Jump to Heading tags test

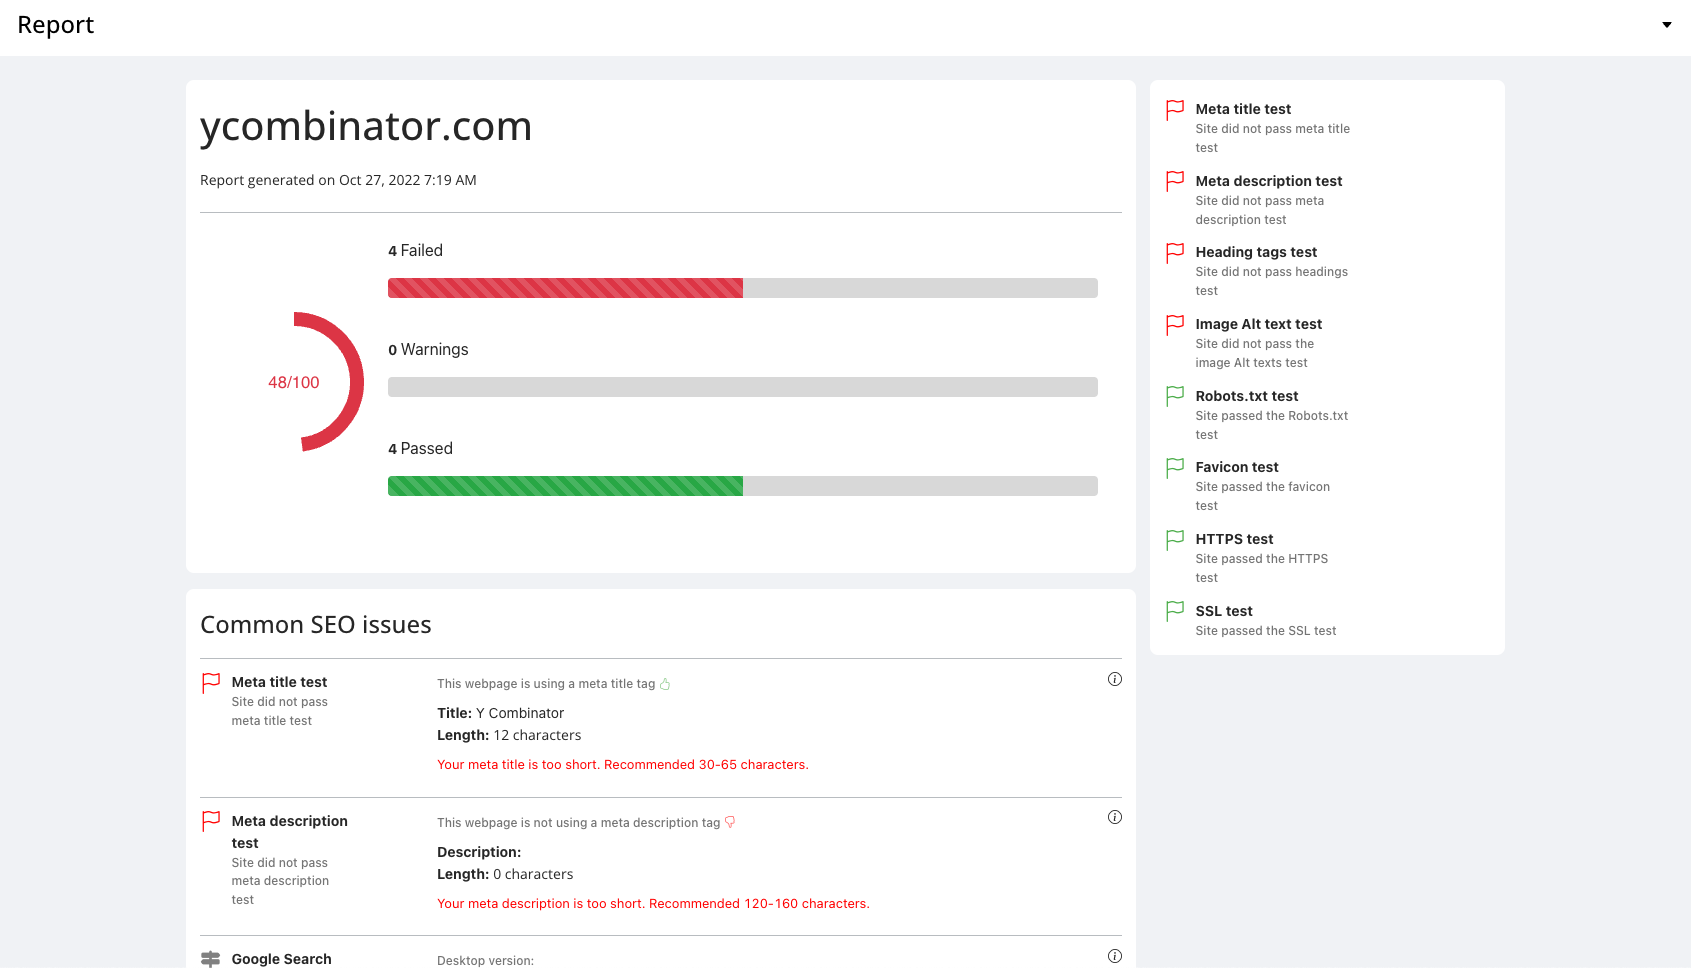1256,252
